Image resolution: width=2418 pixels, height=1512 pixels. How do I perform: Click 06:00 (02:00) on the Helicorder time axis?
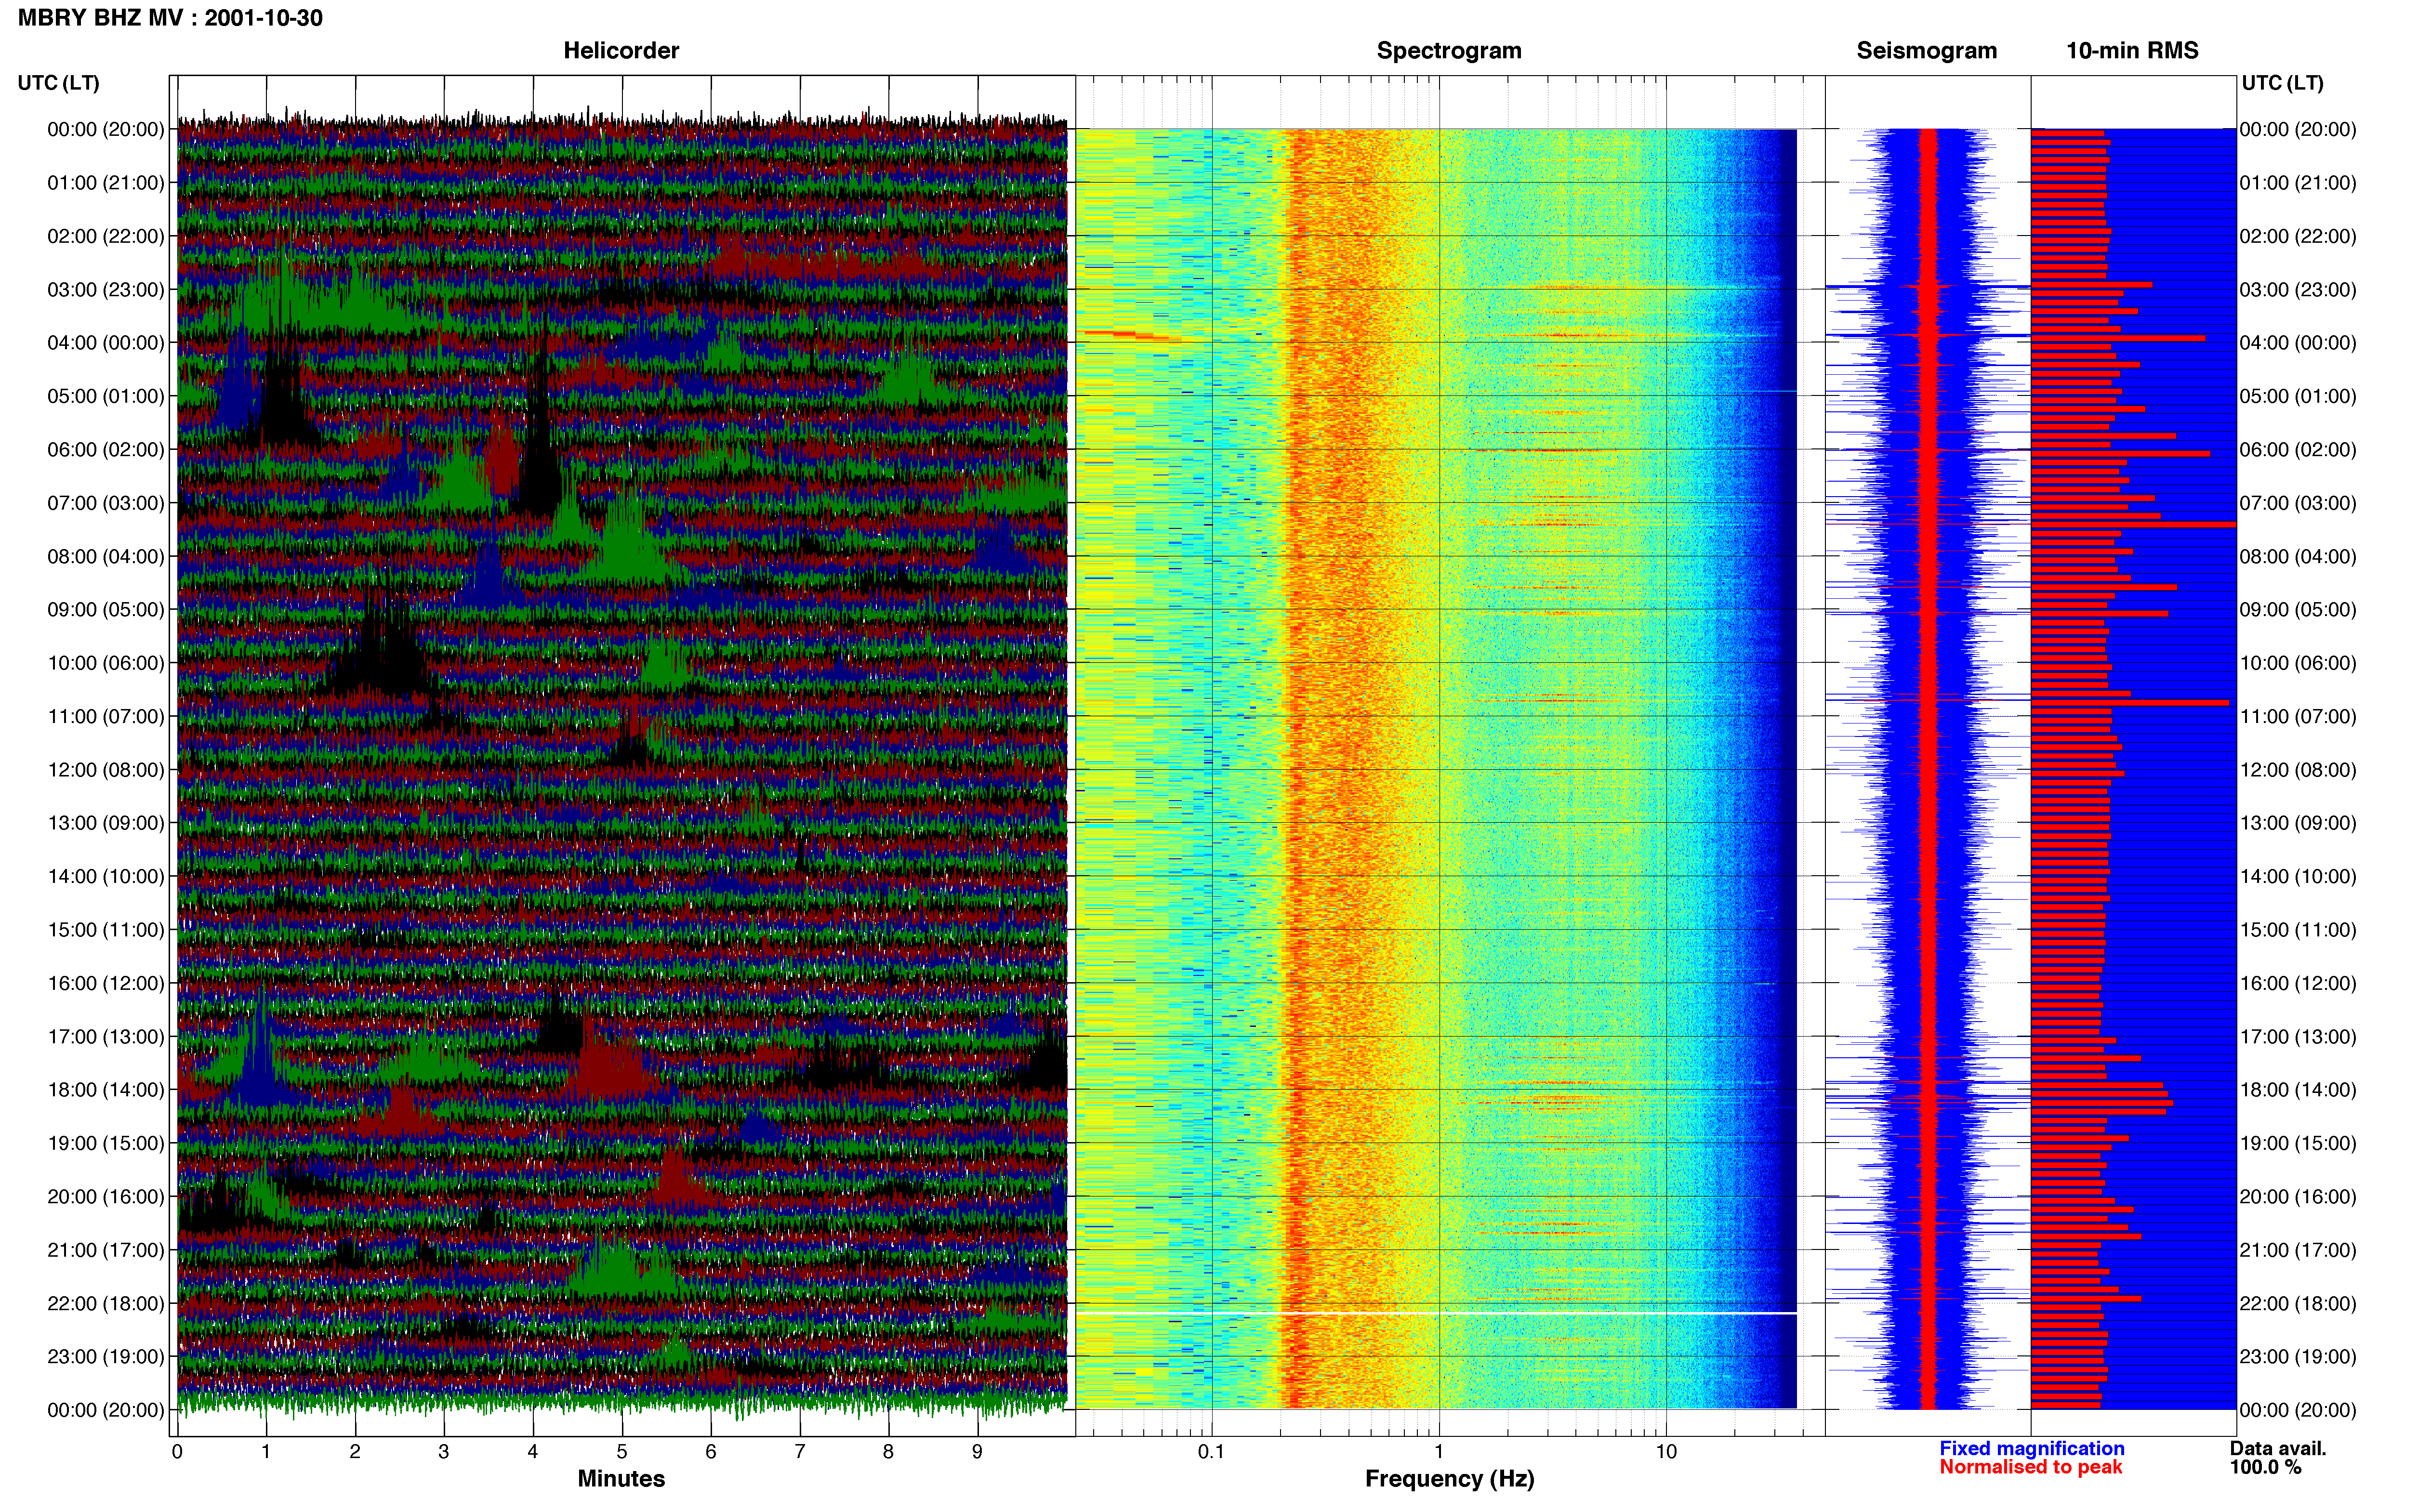pos(106,450)
